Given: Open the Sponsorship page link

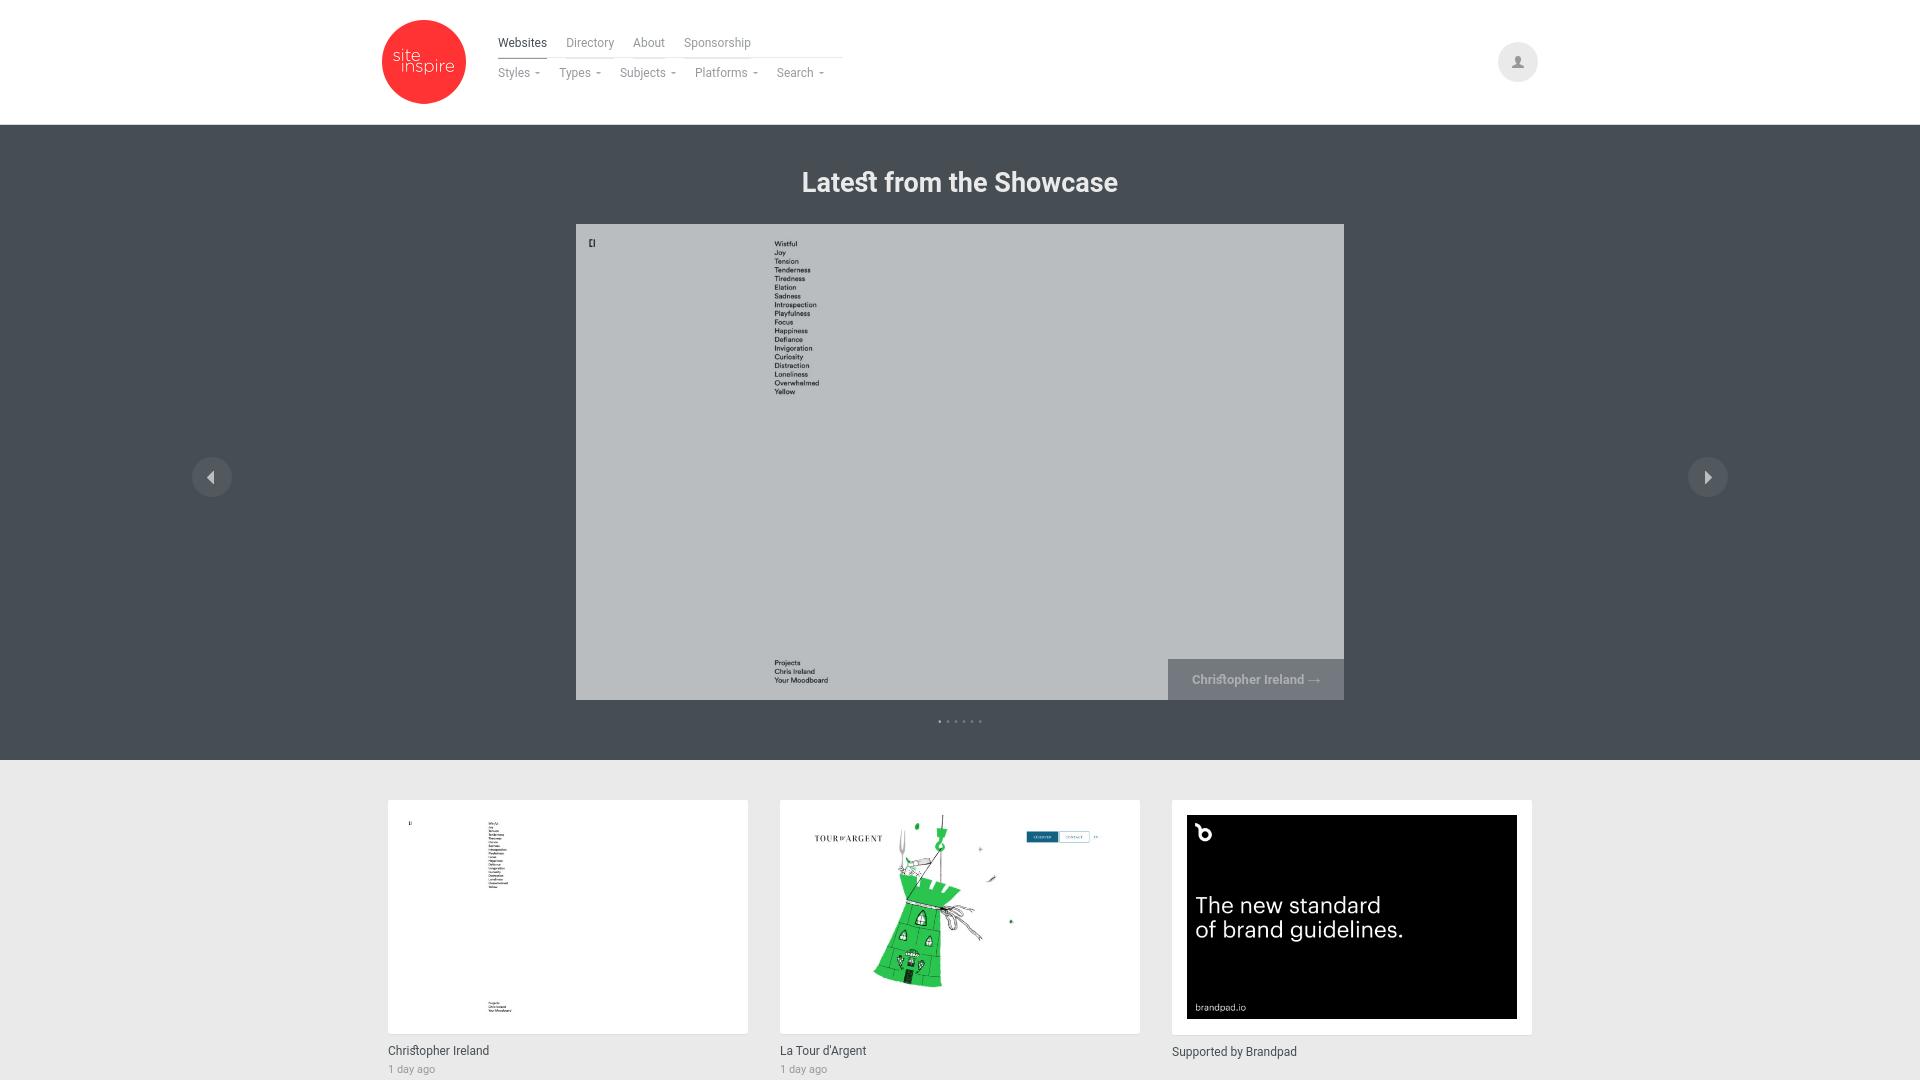Looking at the screenshot, I should [x=716, y=42].
